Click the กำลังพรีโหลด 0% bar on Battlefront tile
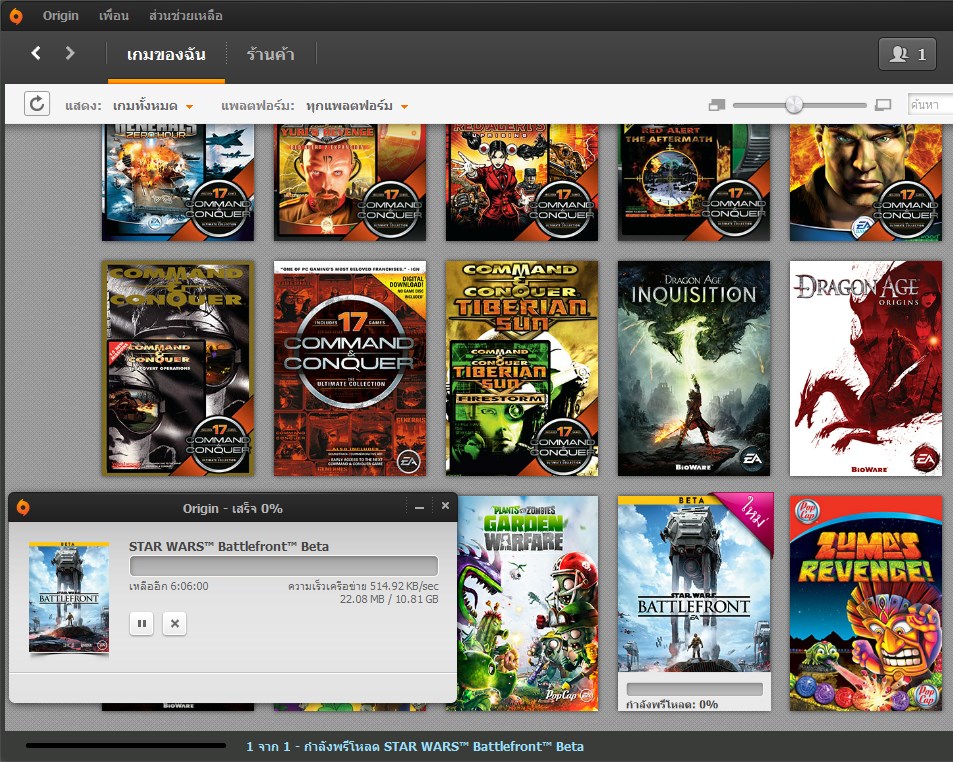The height and width of the screenshot is (762, 953). coord(695,689)
